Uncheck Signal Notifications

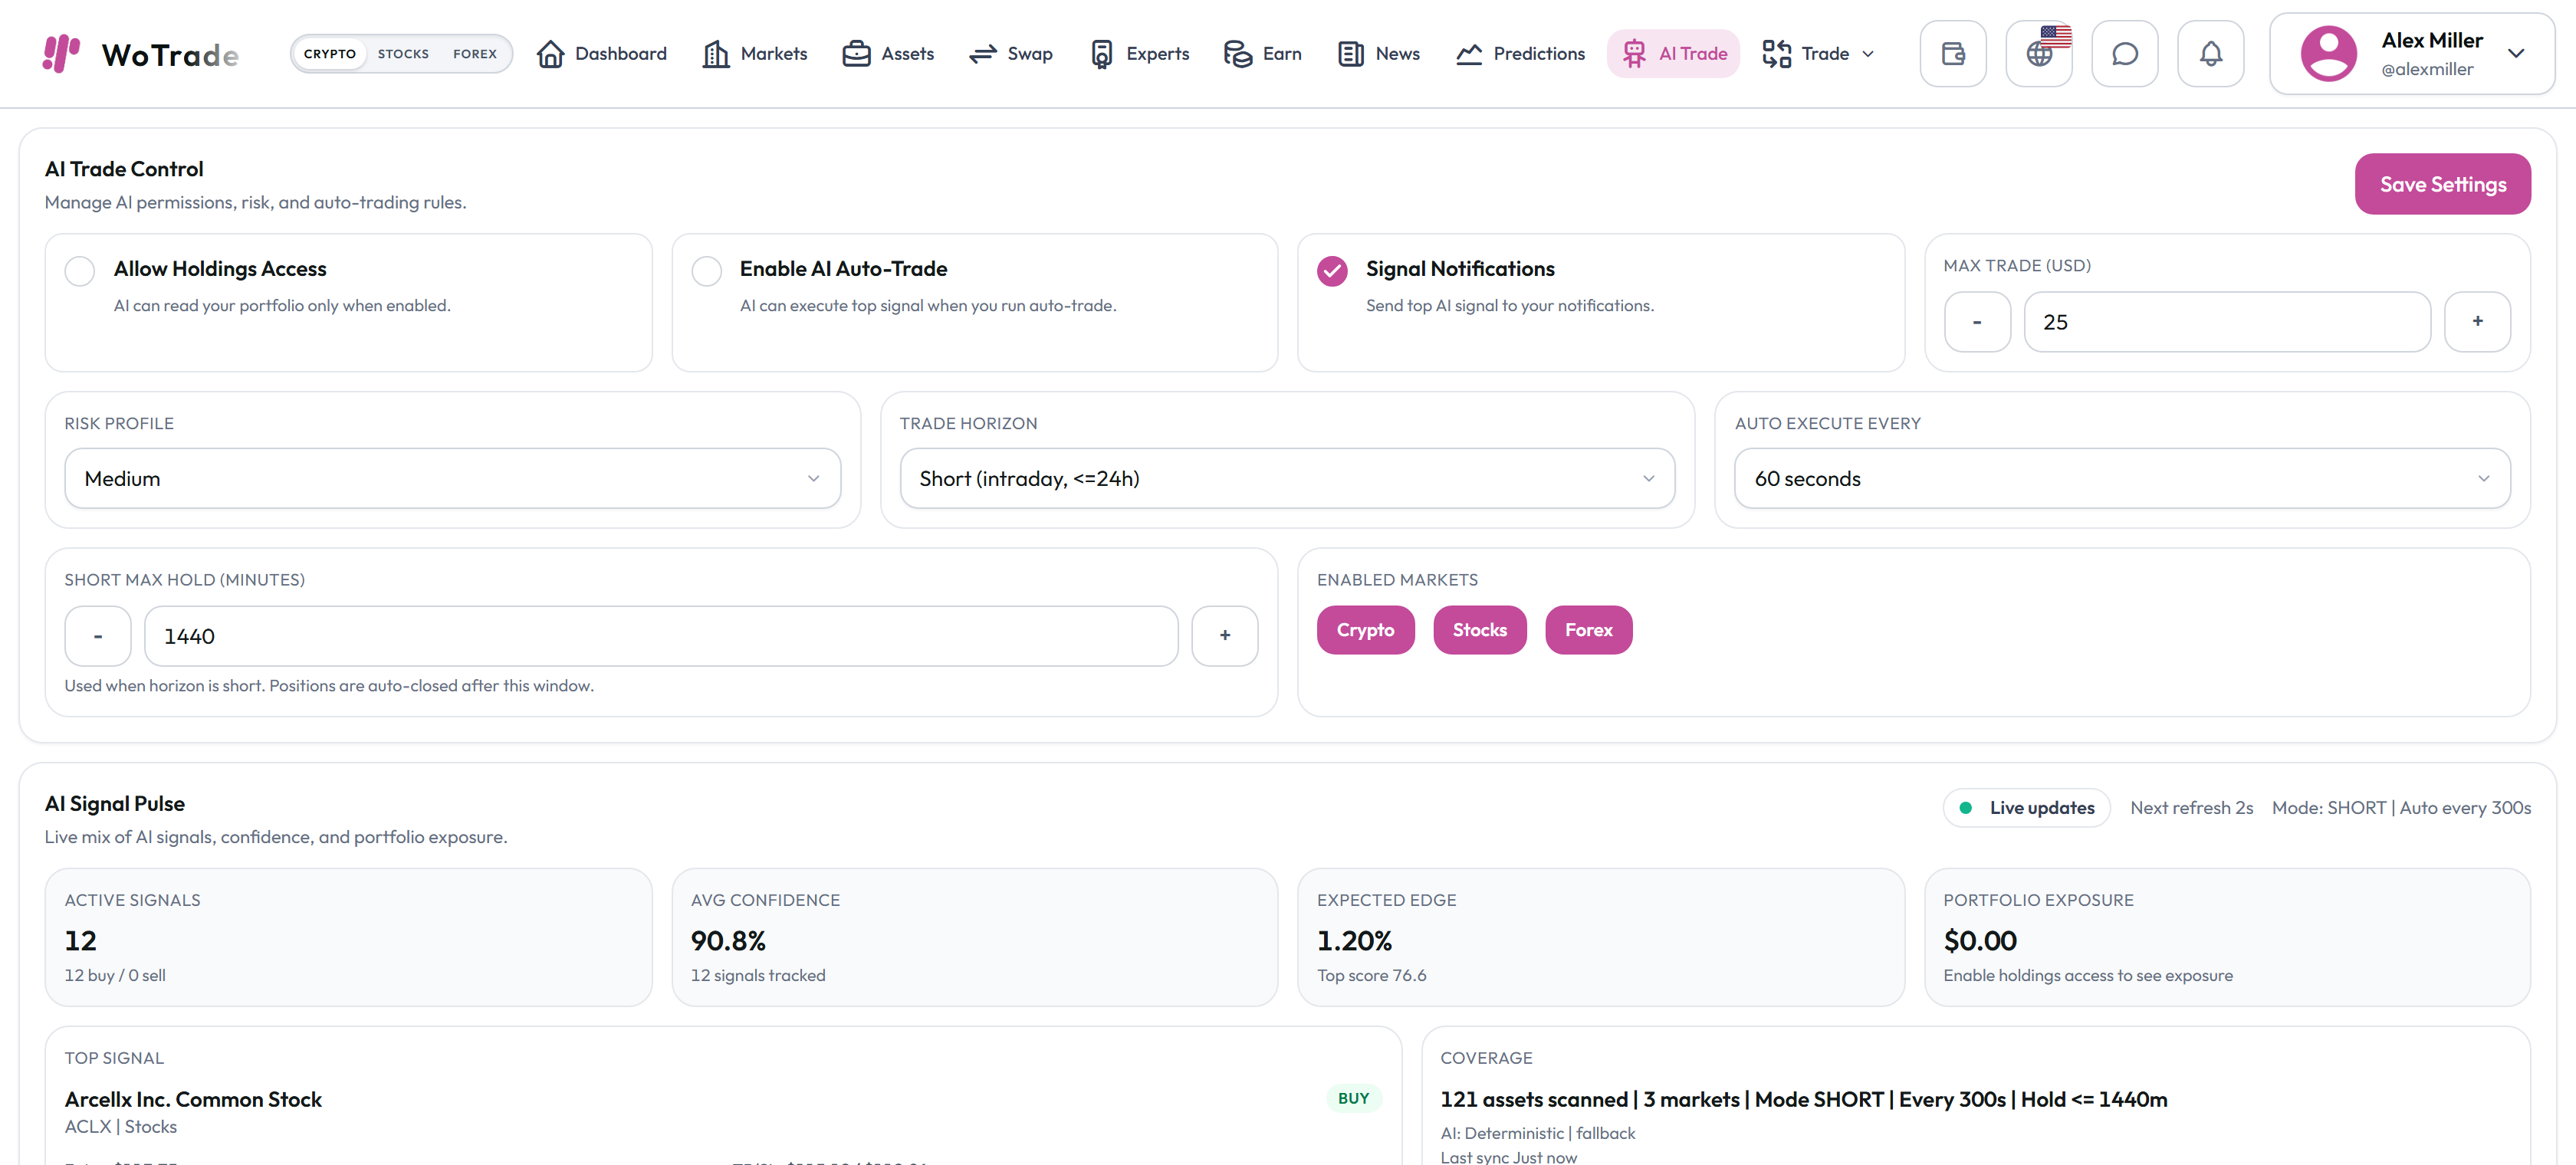click(1332, 271)
